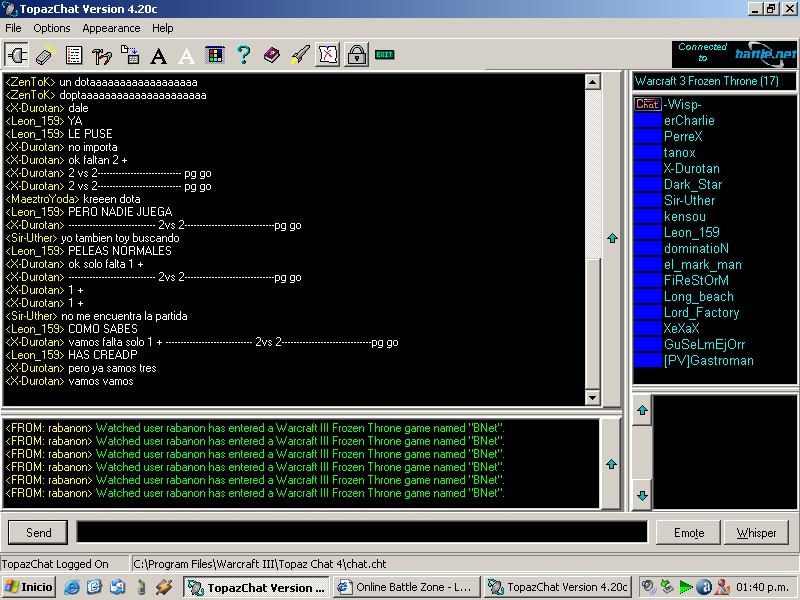
Task: Toggle the crossed-out page icon
Action: pyautogui.click(x=328, y=54)
